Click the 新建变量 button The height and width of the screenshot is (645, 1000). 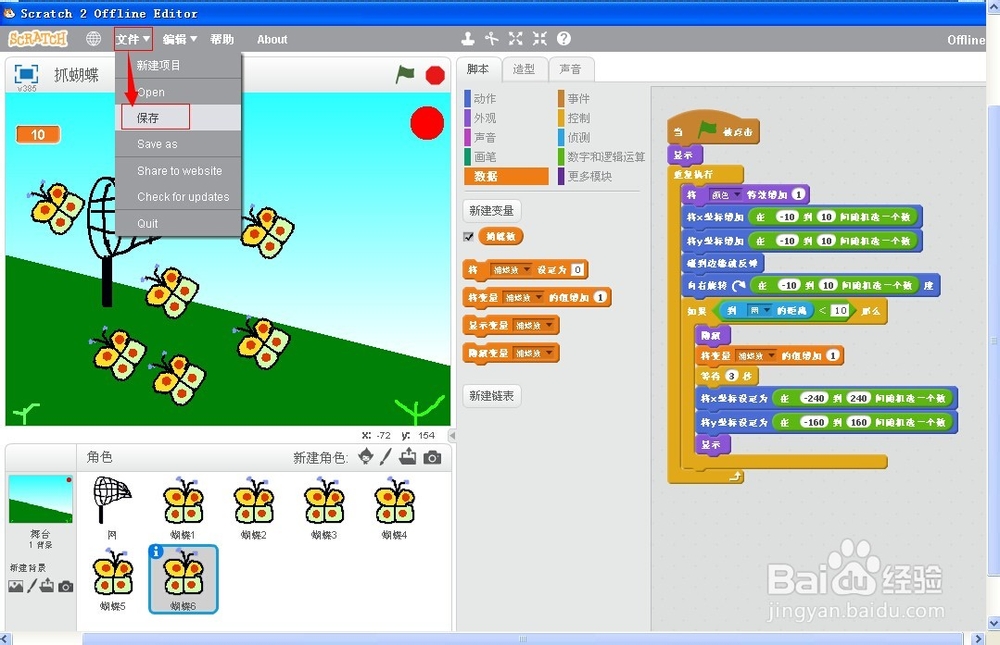[x=489, y=209]
